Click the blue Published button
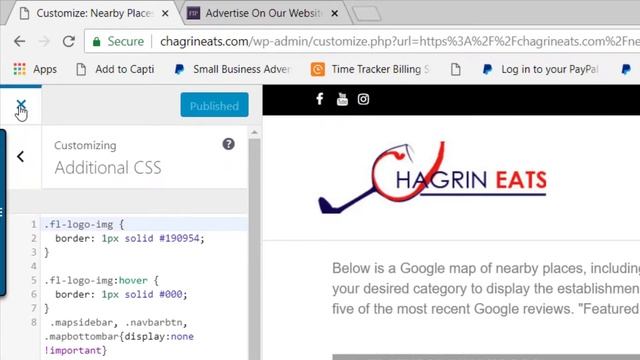This screenshot has height=360, width=640. 214,105
